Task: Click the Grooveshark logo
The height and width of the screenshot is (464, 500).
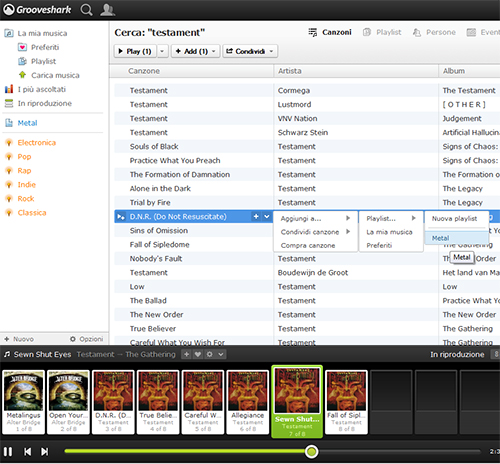Action: [37, 10]
